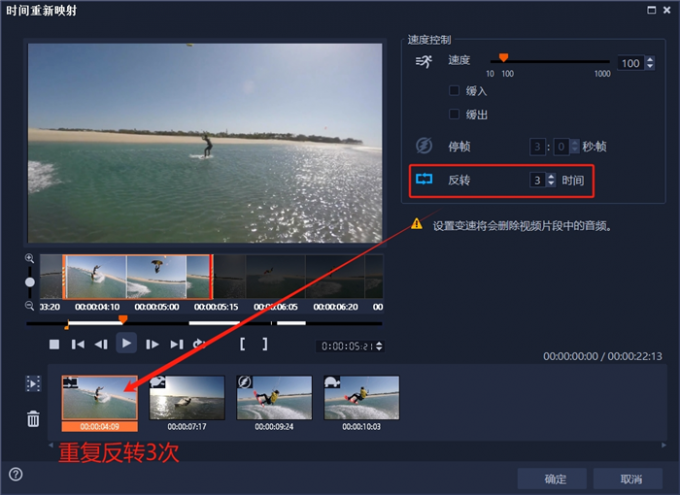680x495 pixels.
Task: Maximize the time remapping dialog
Action: pyautogui.click(x=651, y=10)
